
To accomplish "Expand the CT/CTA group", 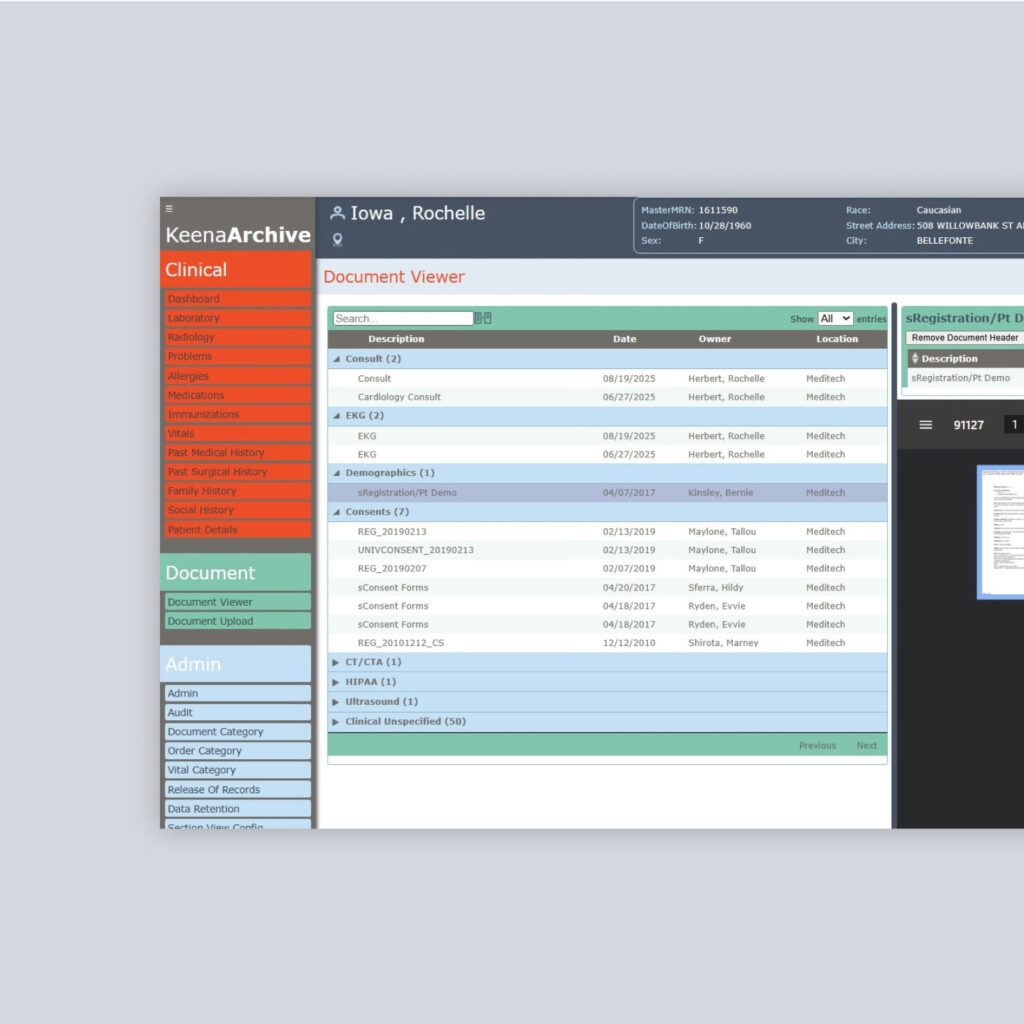I will pyautogui.click(x=336, y=662).
